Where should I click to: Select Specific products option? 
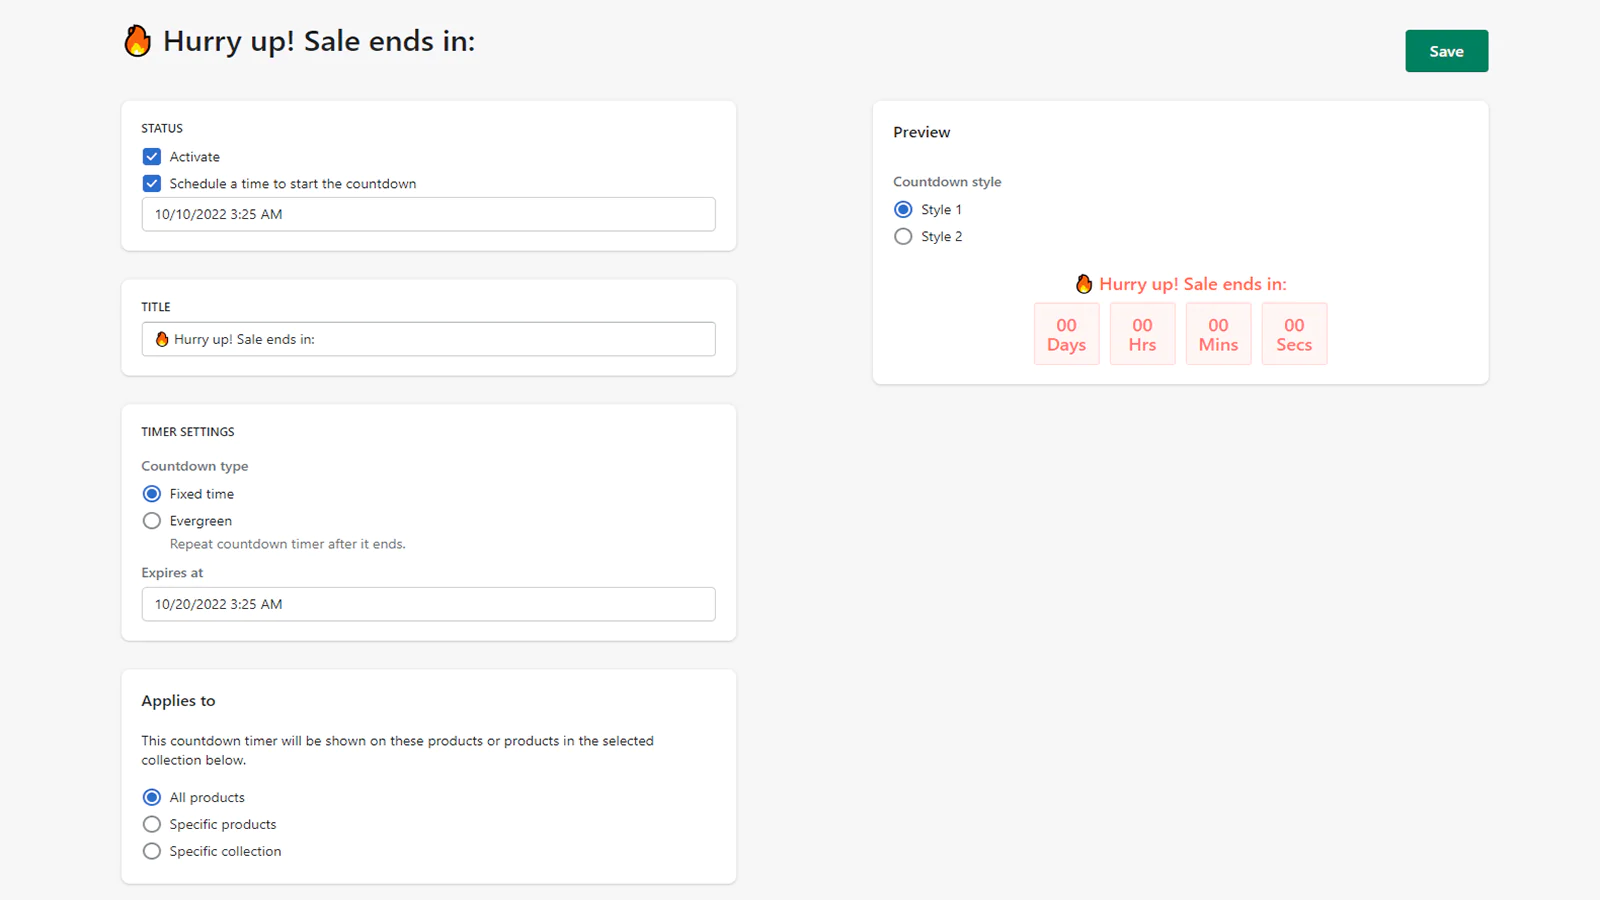click(x=152, y=824)
